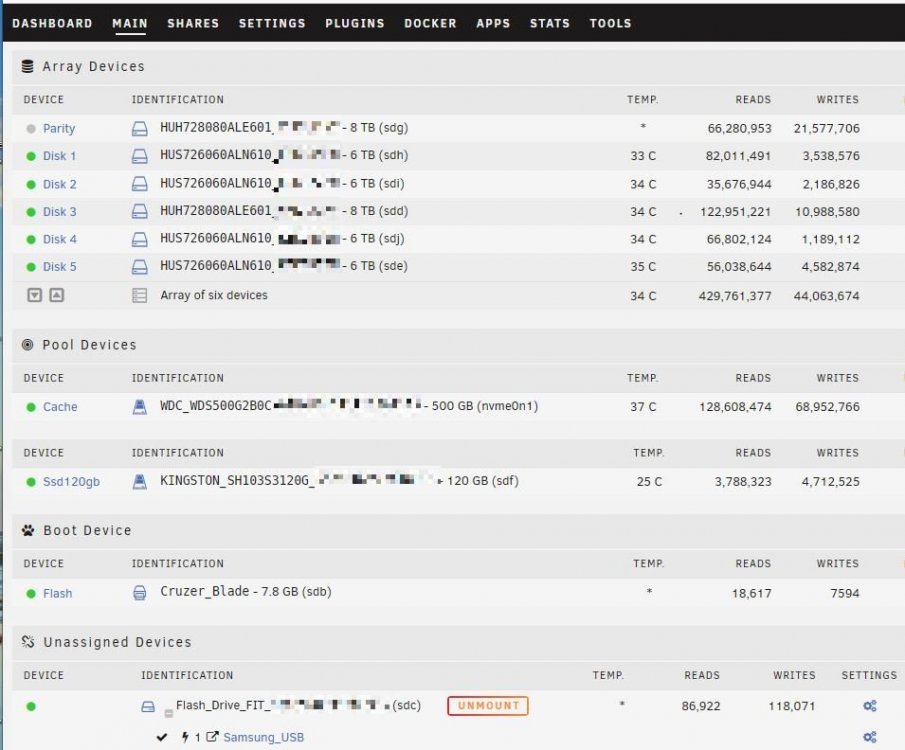905x750 pixels.
Task: Click the Cruzer_Blade flash drive icon
Action: (140, 593)
